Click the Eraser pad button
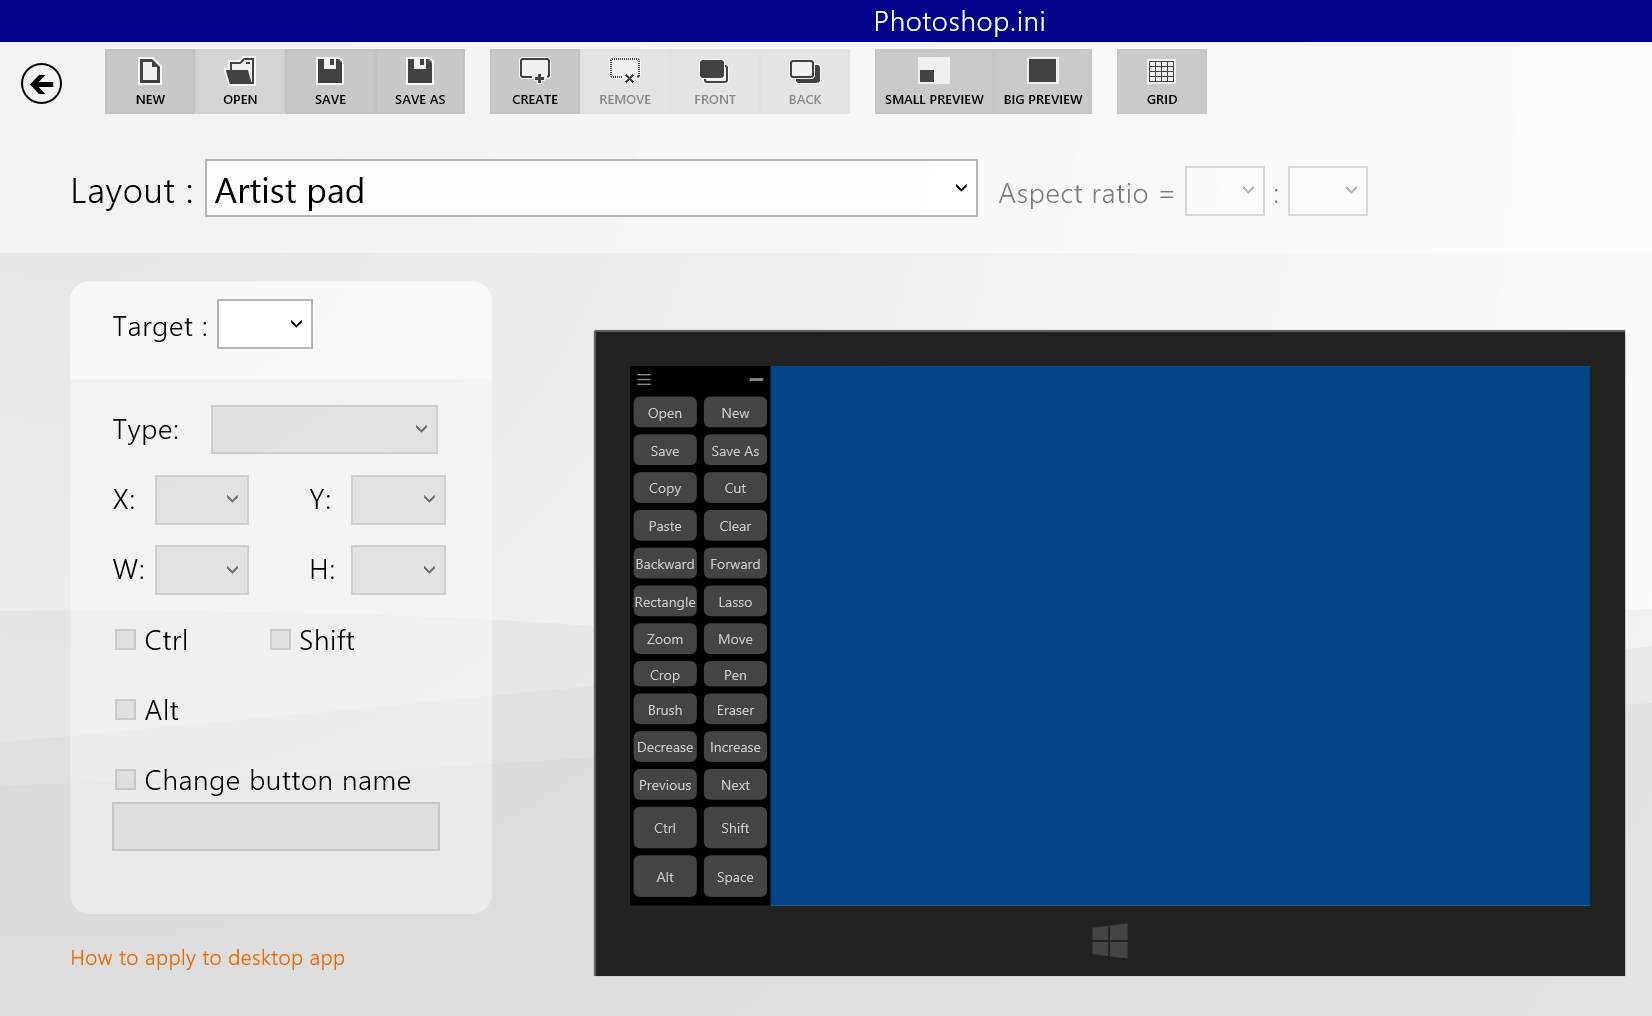Viewport: 1652px width, 1016px height. point(735,710)
